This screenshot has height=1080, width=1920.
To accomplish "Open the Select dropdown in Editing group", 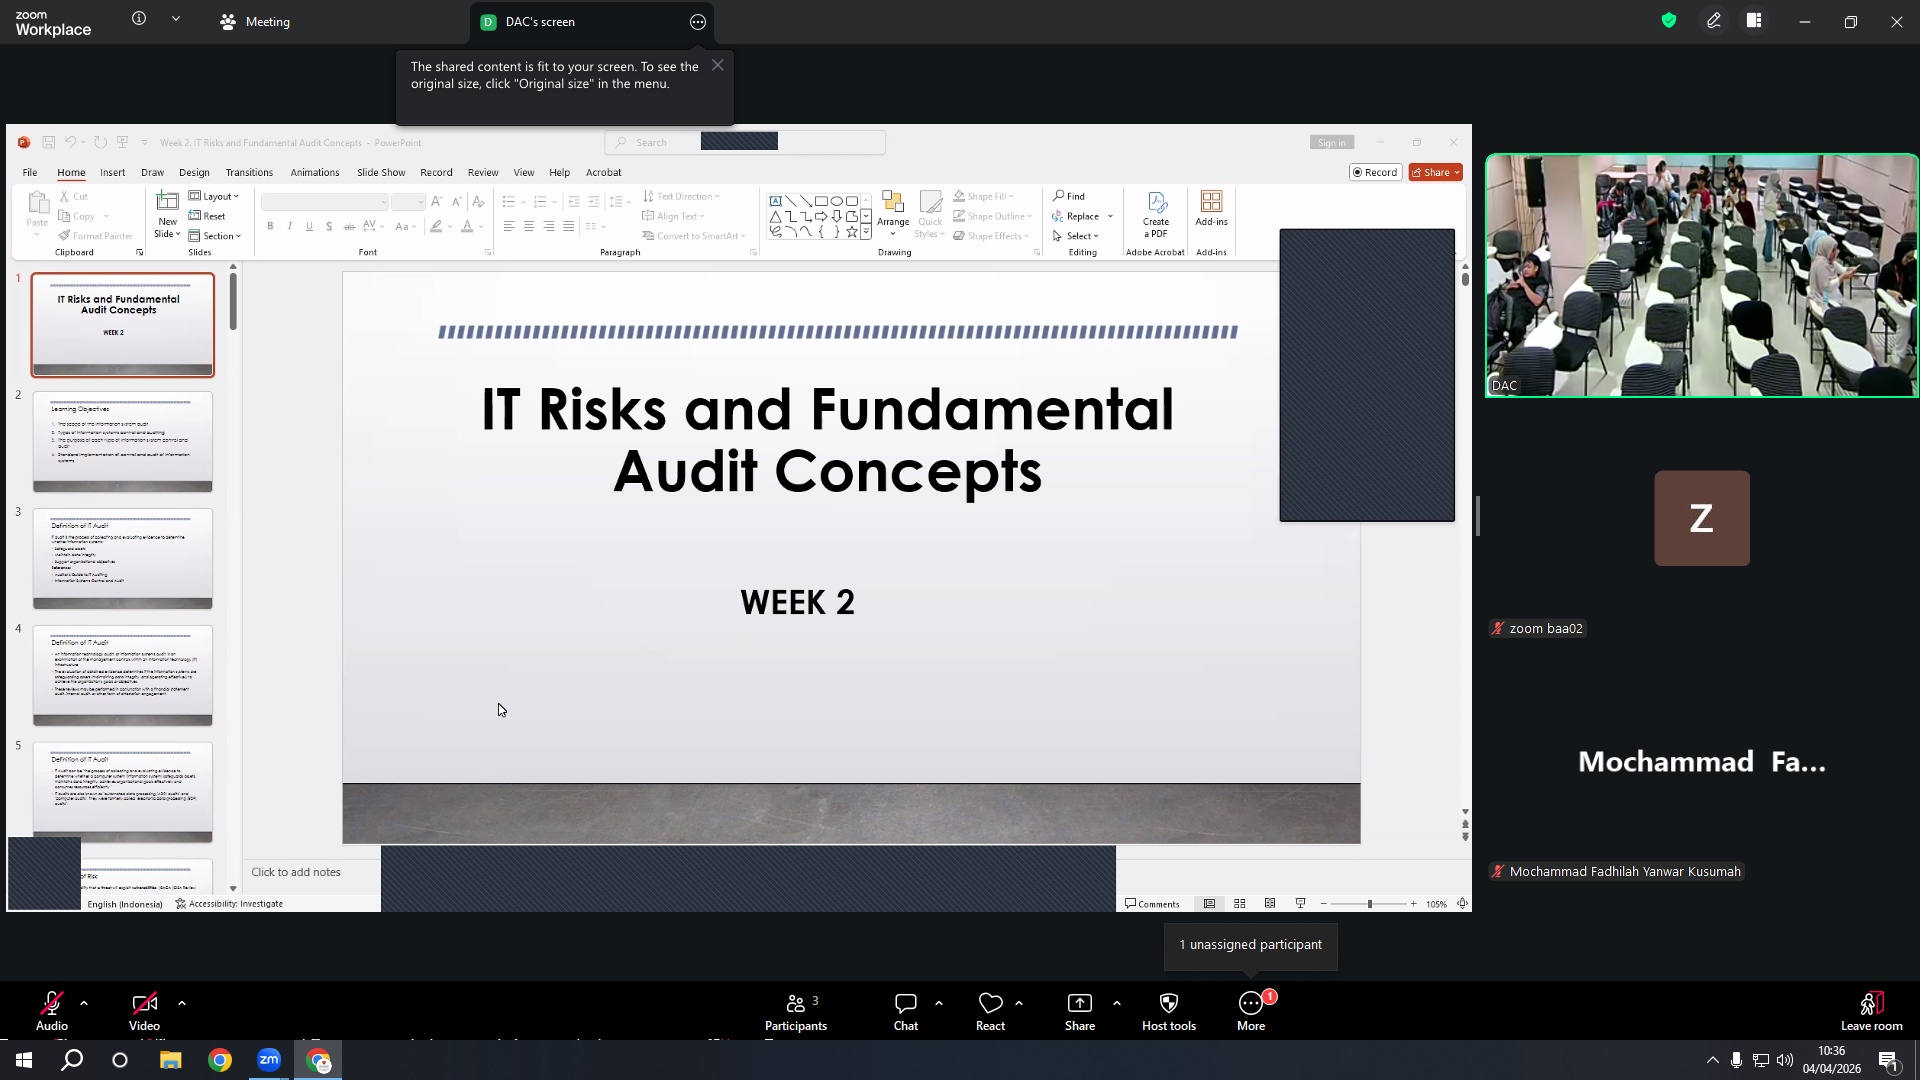I will pos(1075,236).
